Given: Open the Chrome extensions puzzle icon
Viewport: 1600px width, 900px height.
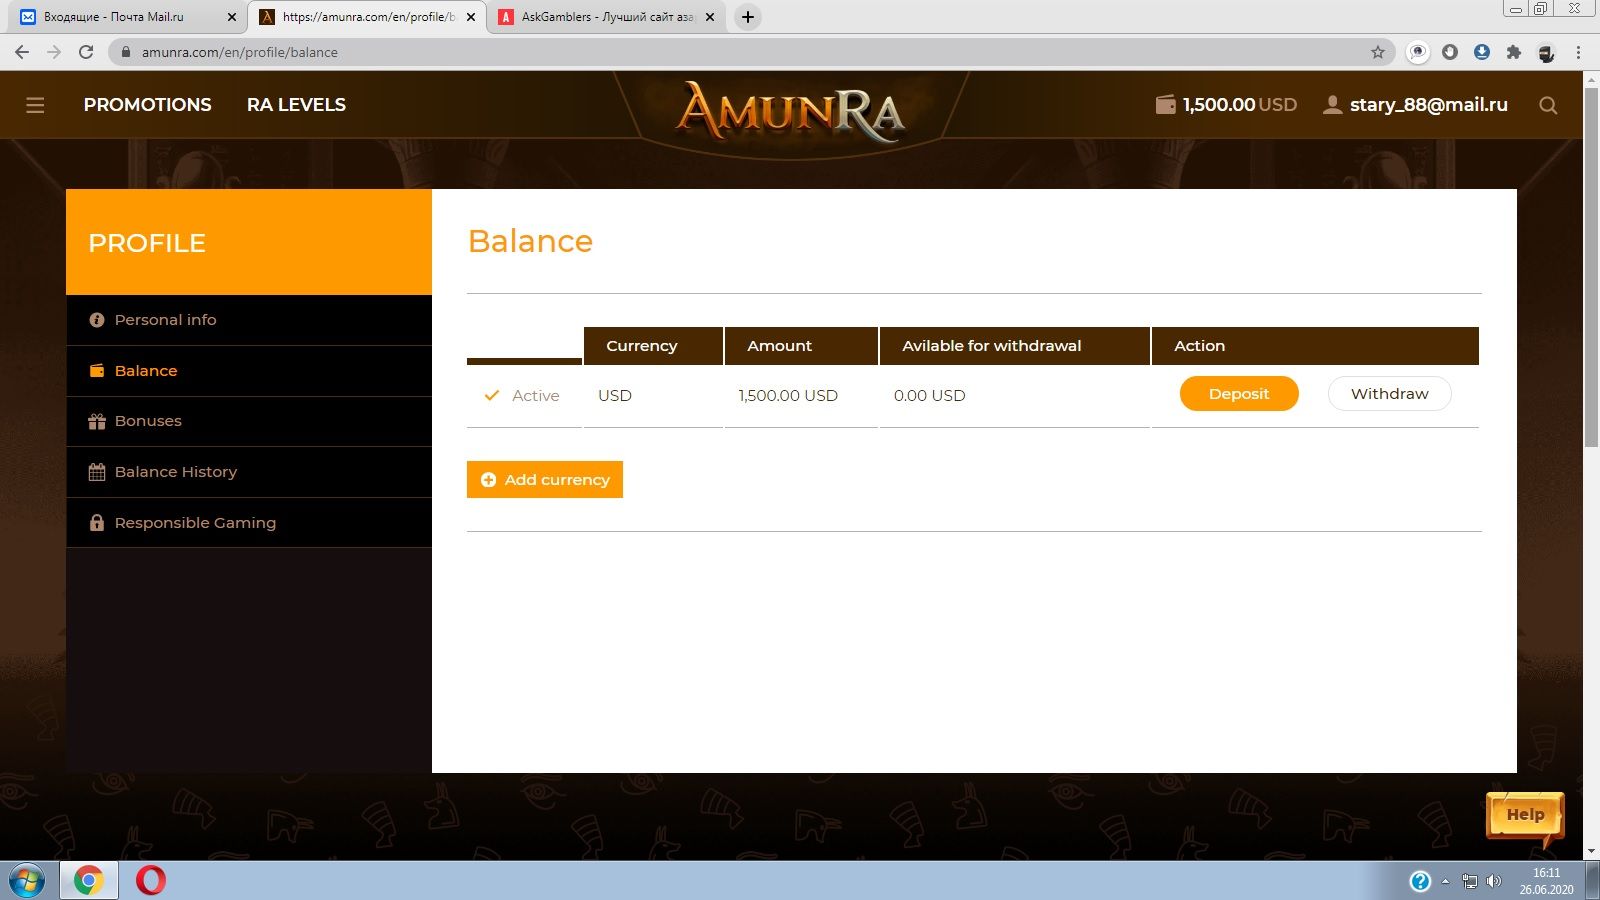Looking at the screenshot, I should point(1514,52).
